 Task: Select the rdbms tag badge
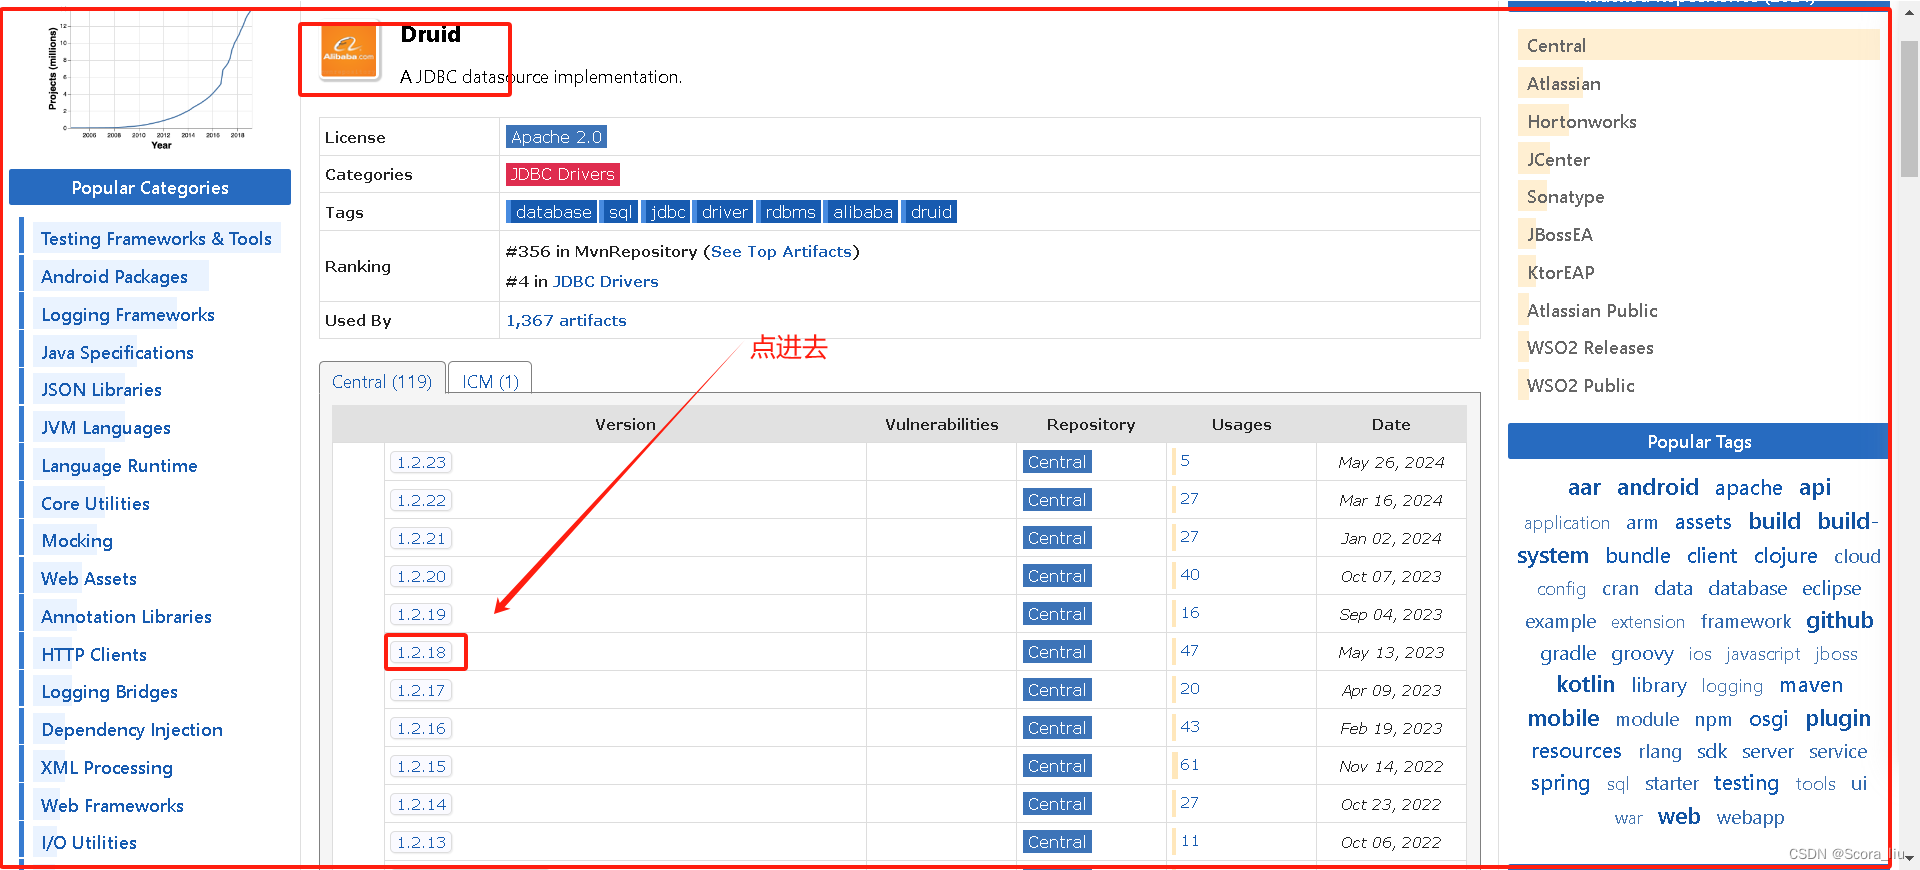[789, 212]
